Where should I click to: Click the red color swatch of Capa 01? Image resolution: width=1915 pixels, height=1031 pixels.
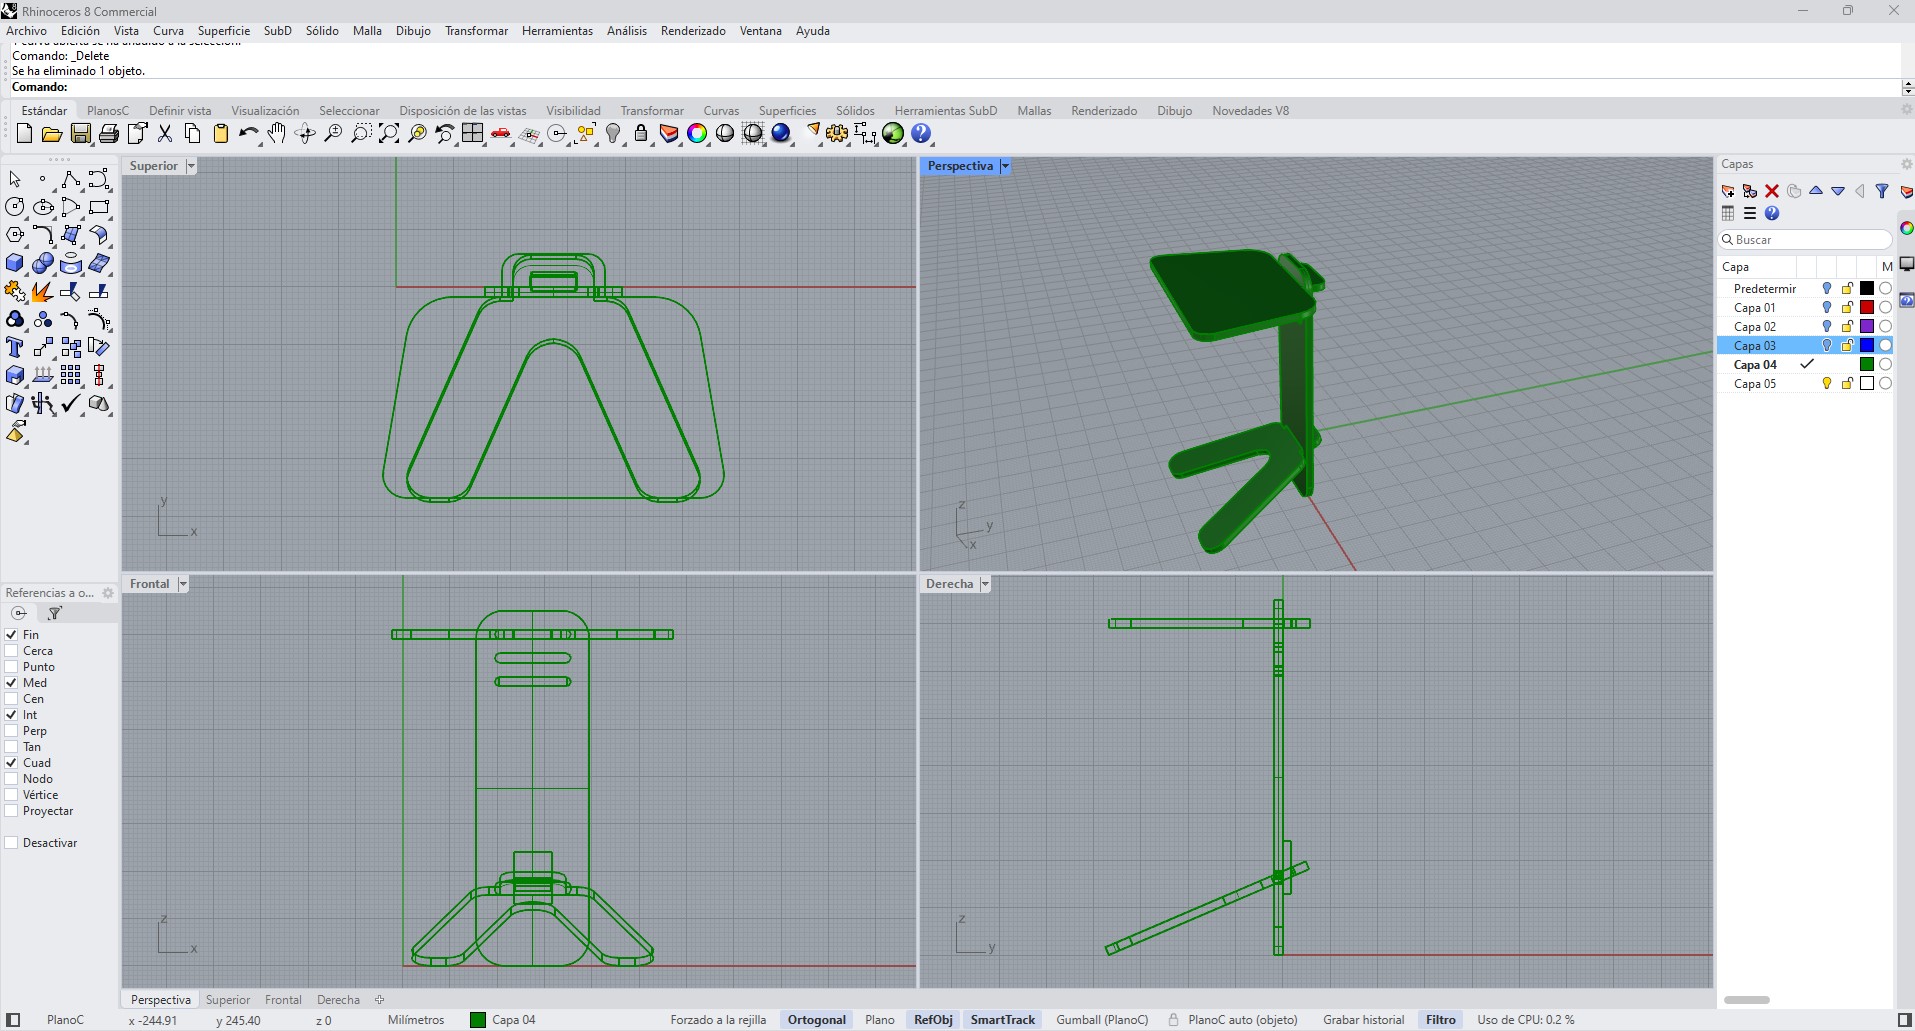pyautogui.click(x=1866, y=308)
